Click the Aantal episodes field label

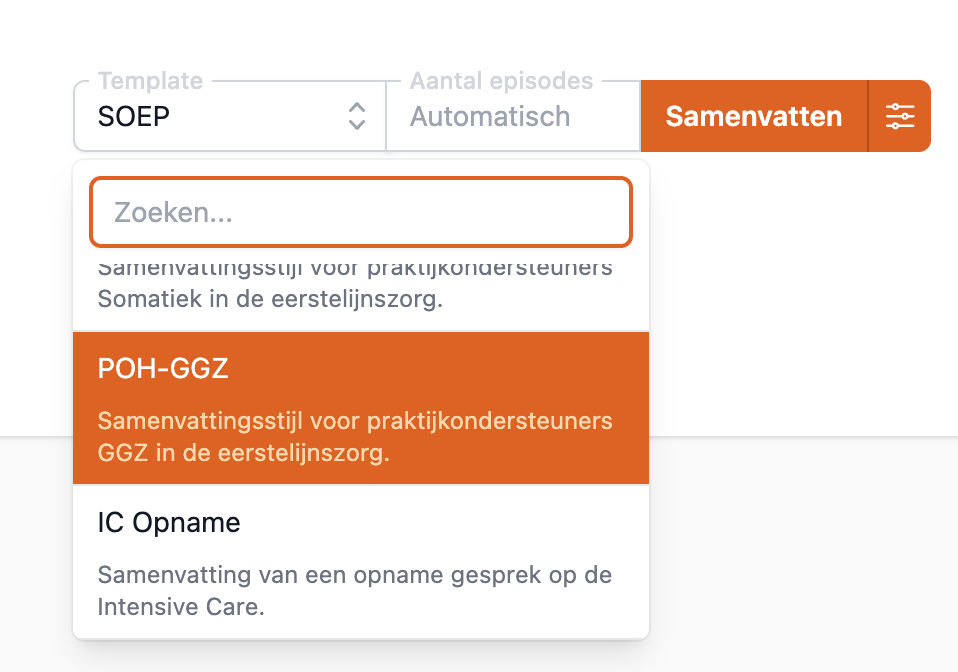point(501,81)
